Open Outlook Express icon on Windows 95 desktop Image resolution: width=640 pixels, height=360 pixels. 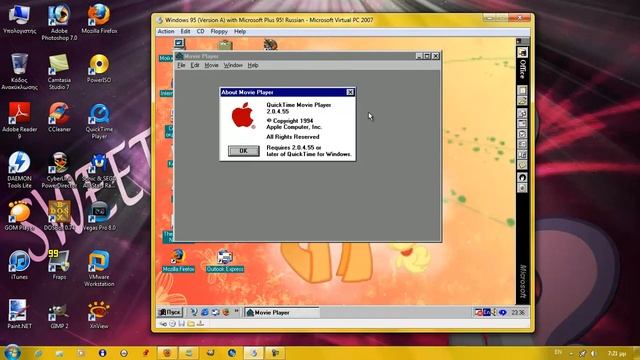pos(225,260)
